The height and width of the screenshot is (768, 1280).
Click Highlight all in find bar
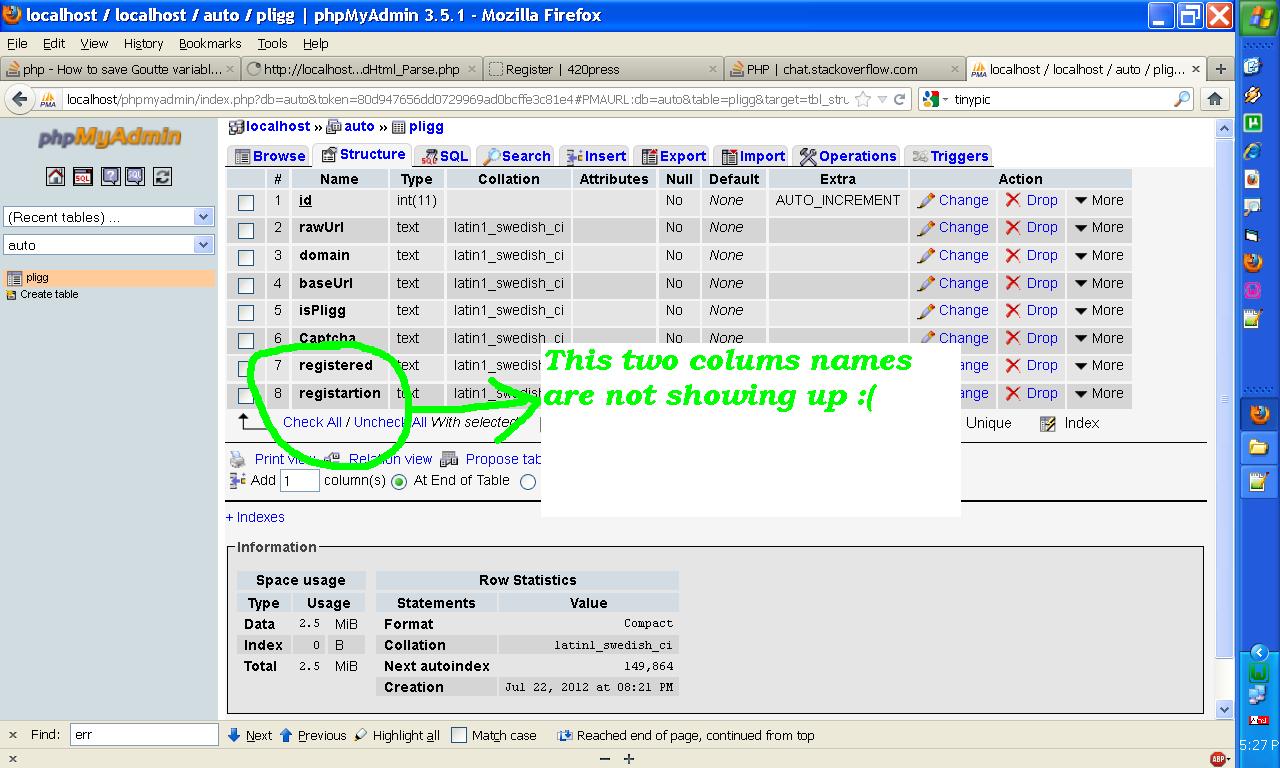(x=397, y=735)
